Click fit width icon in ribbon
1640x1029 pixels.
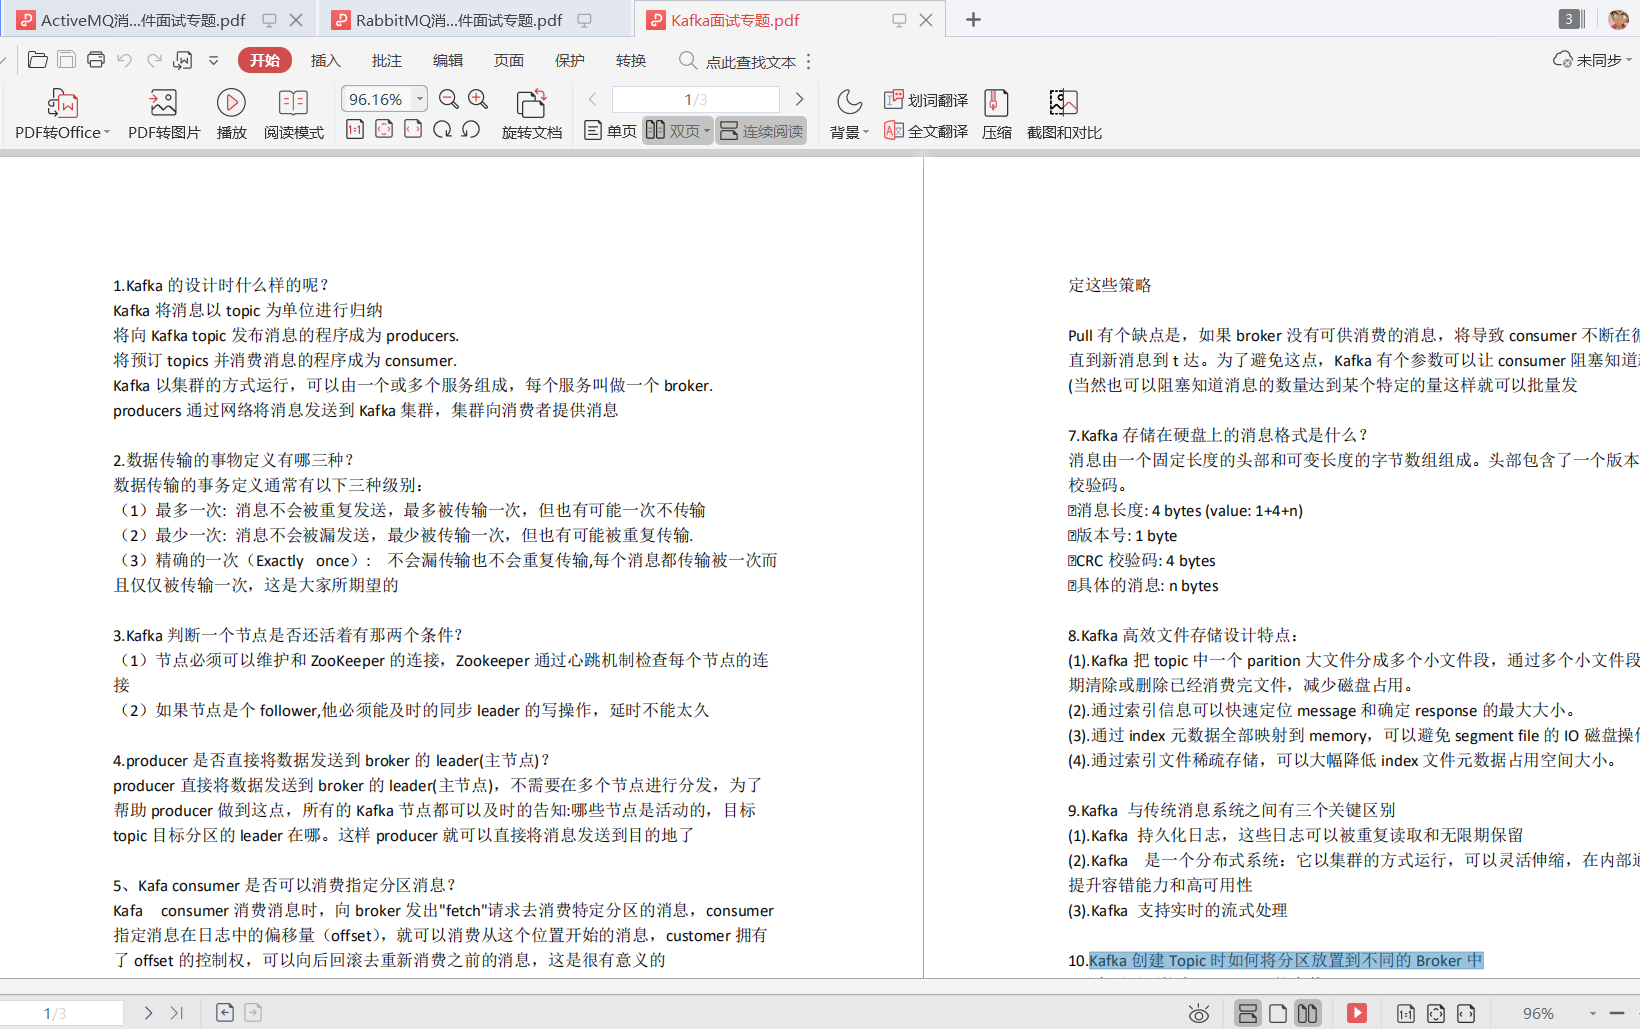coord(413,129)
